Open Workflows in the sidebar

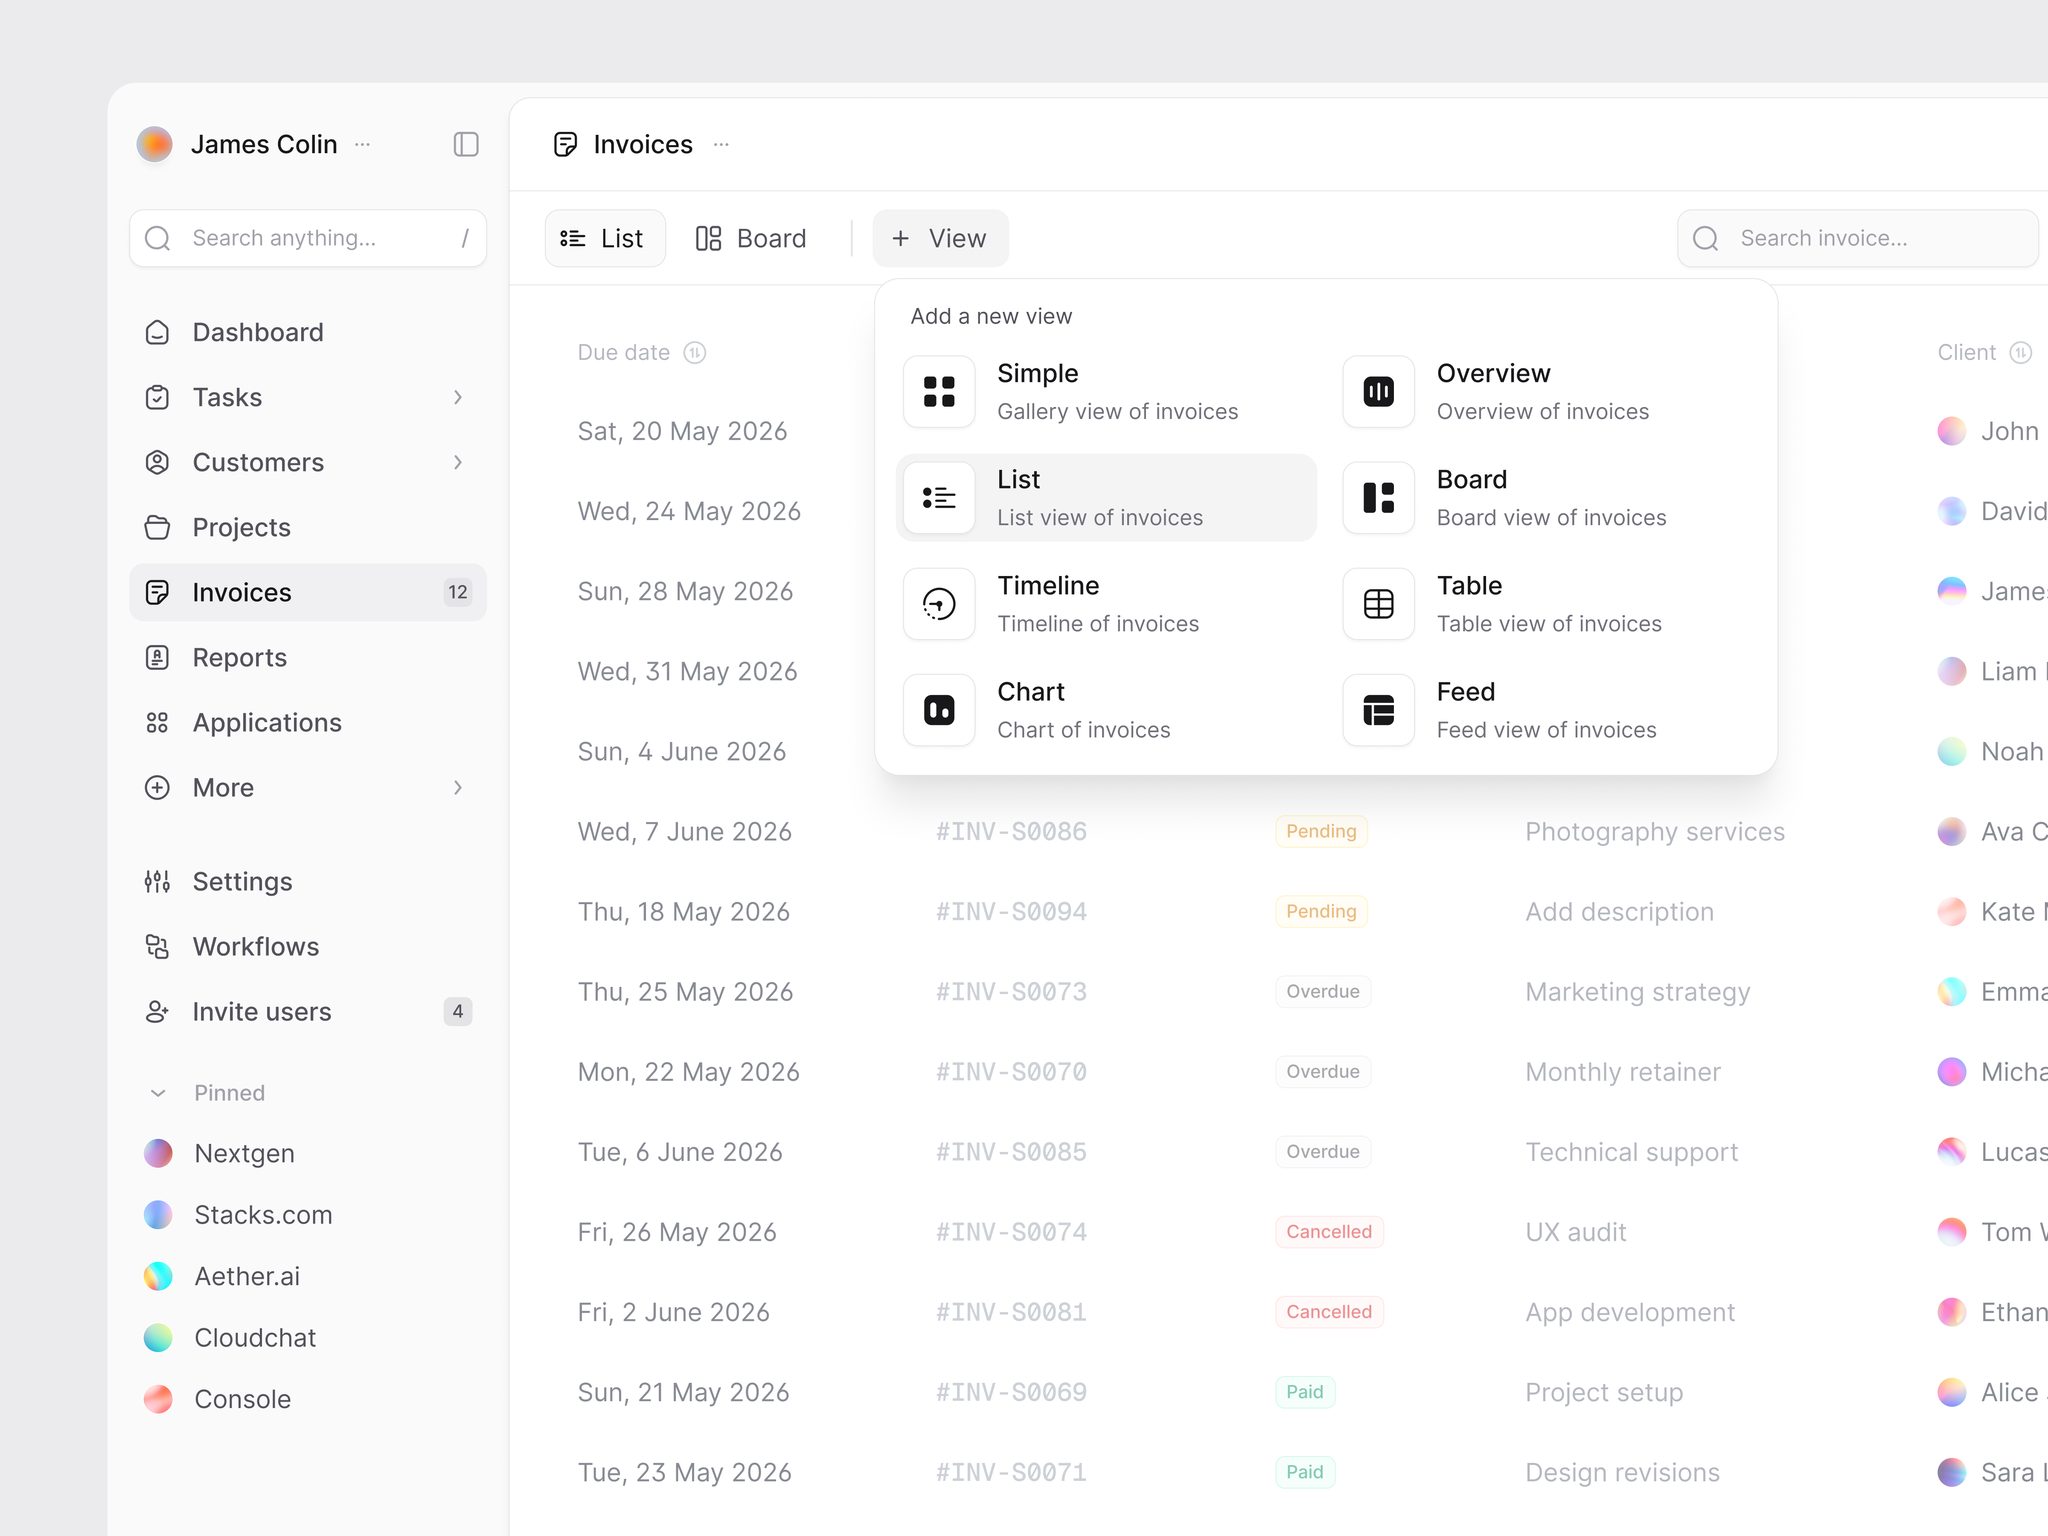[308, 946]
